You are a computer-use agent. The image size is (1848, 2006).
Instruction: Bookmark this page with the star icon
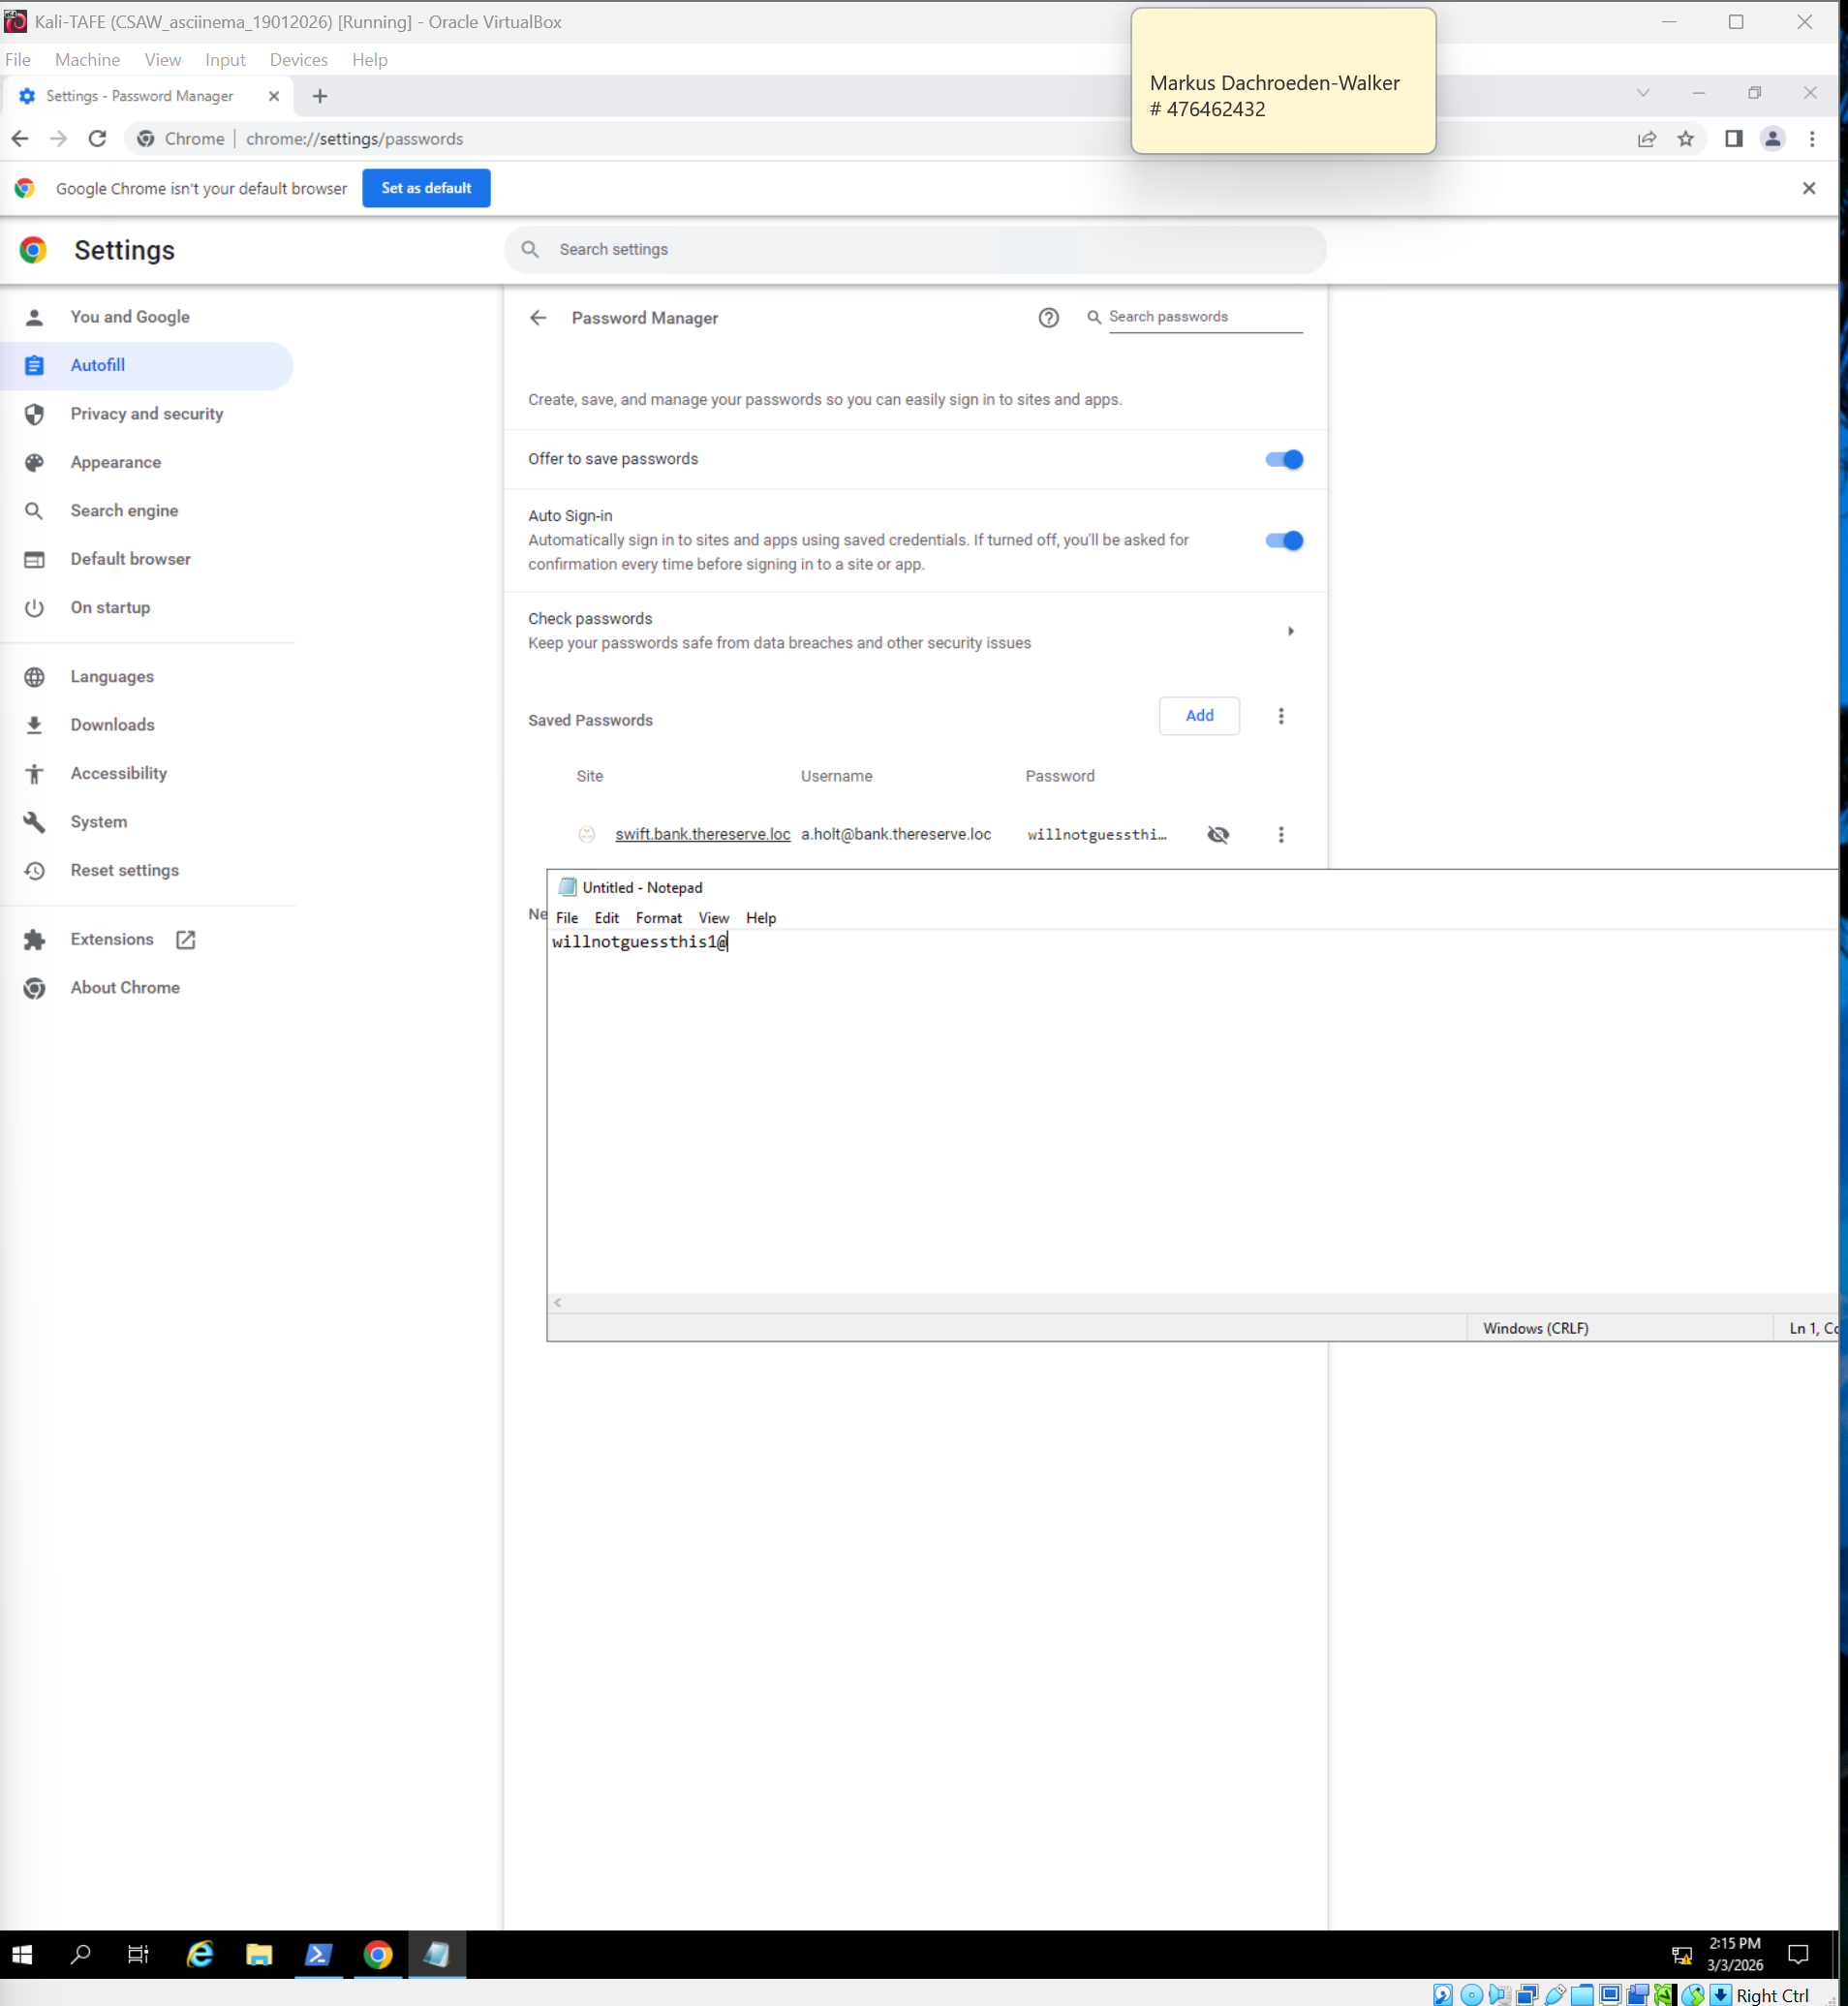coord(1686,139)
